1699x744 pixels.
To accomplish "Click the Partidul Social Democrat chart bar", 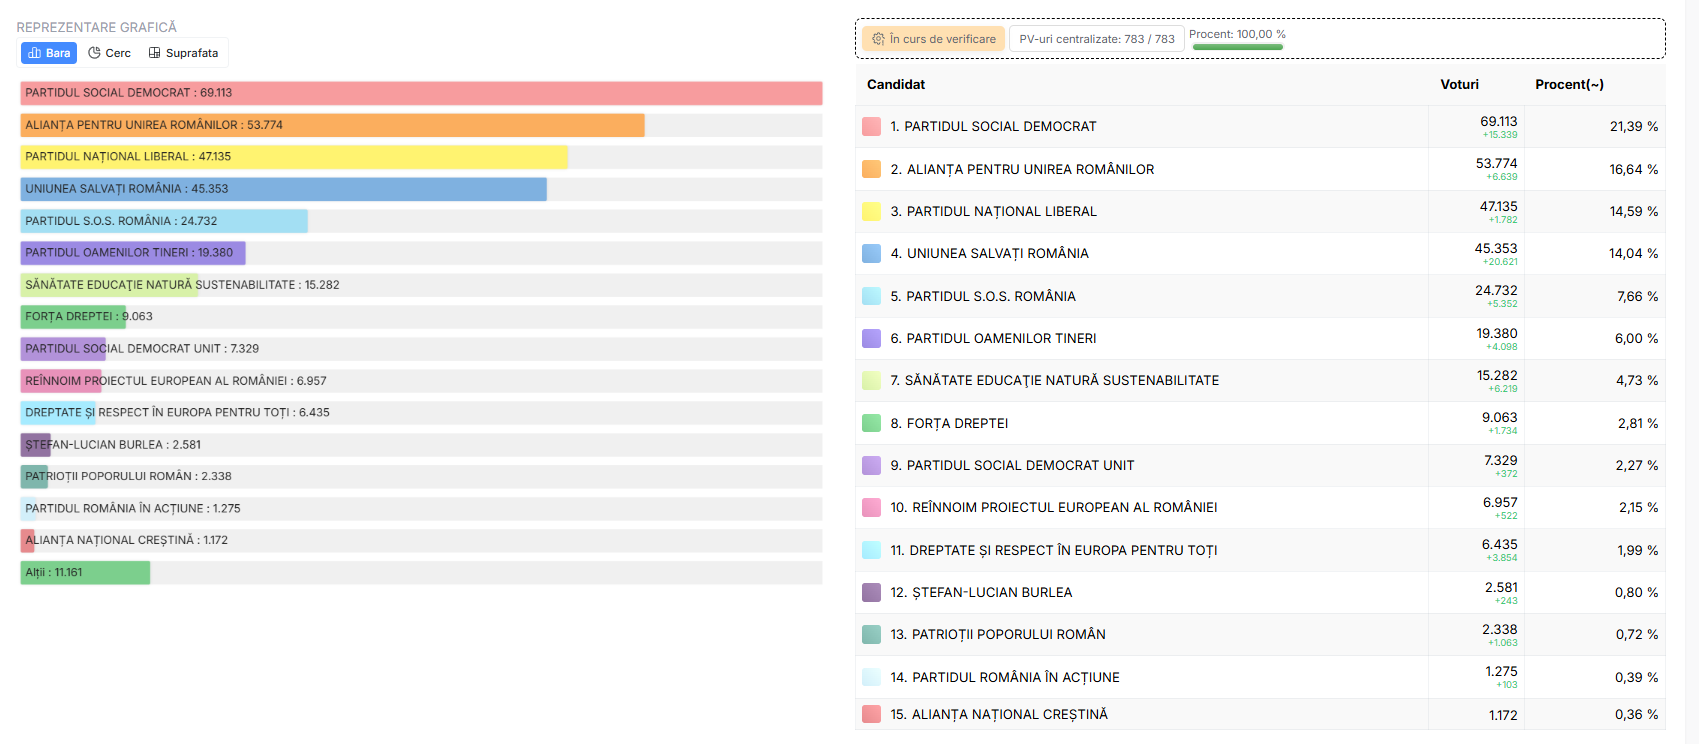I will (421, 93).
